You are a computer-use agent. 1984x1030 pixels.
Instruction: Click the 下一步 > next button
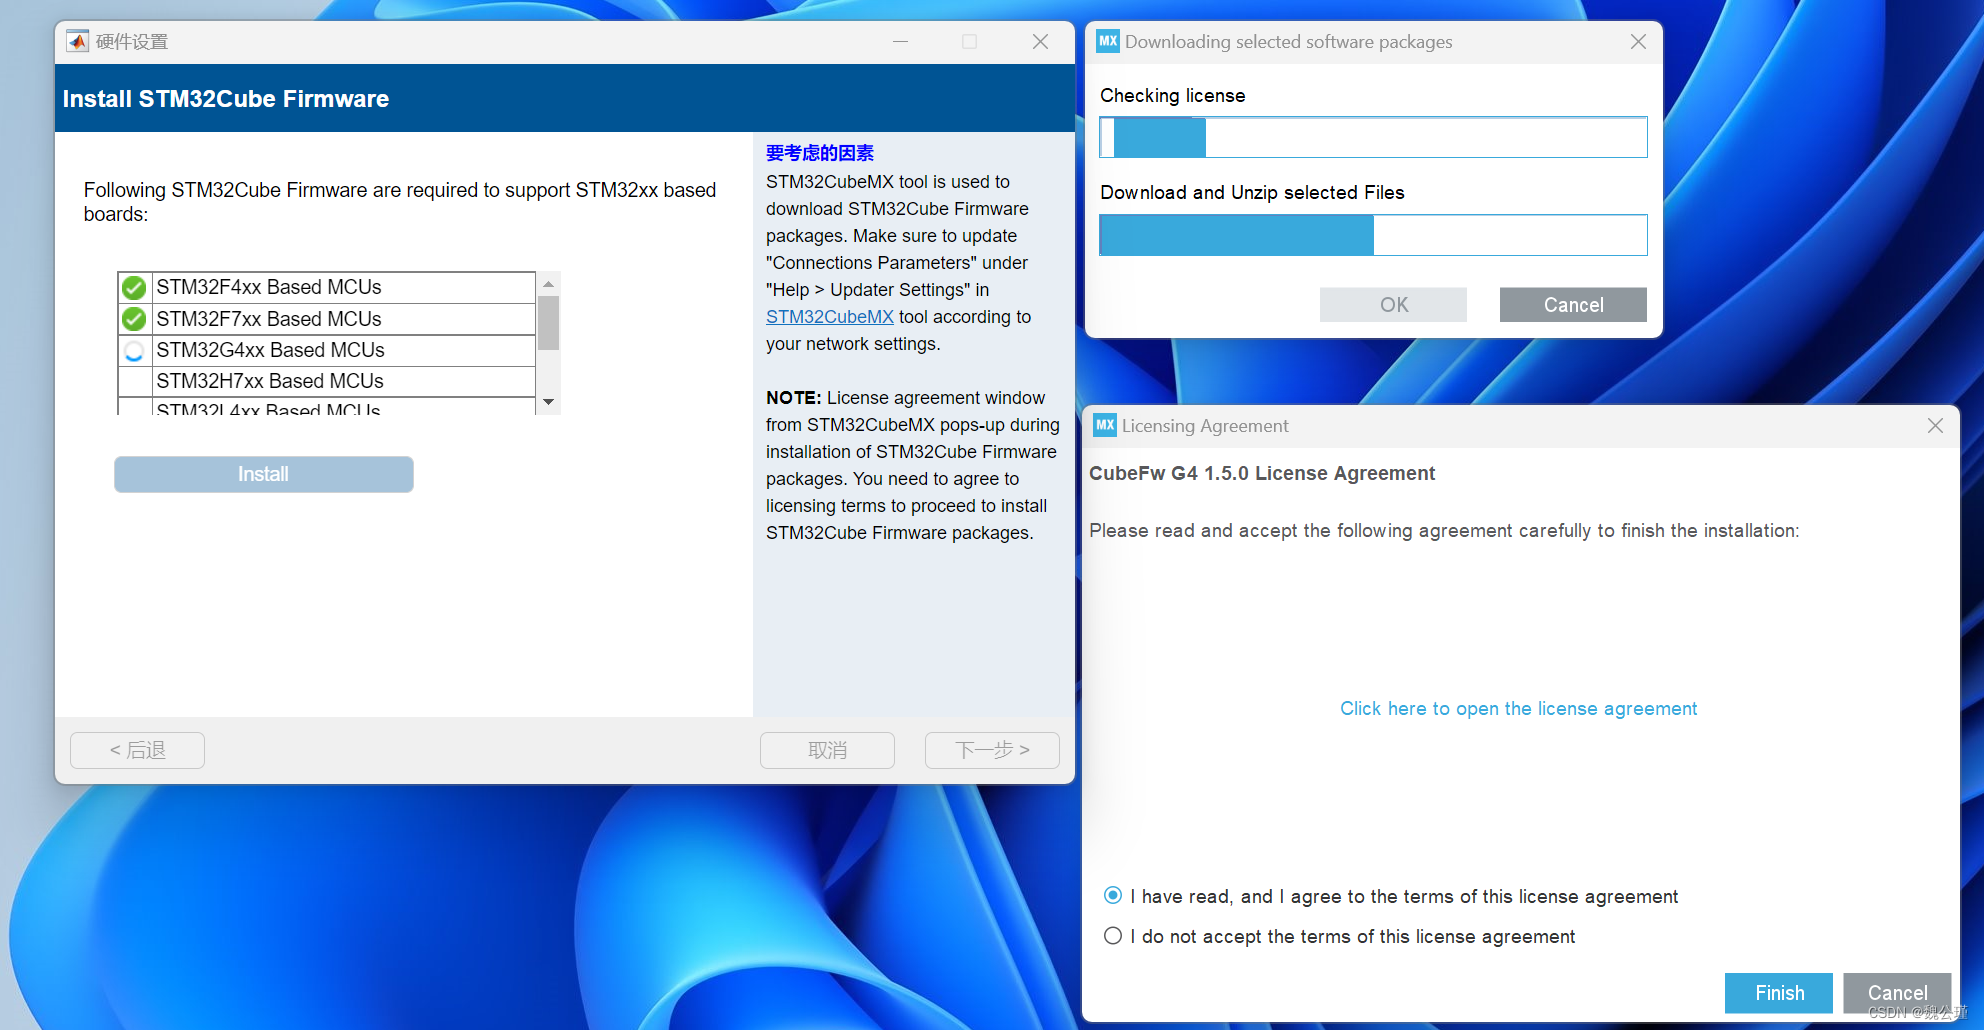point(992,750)
